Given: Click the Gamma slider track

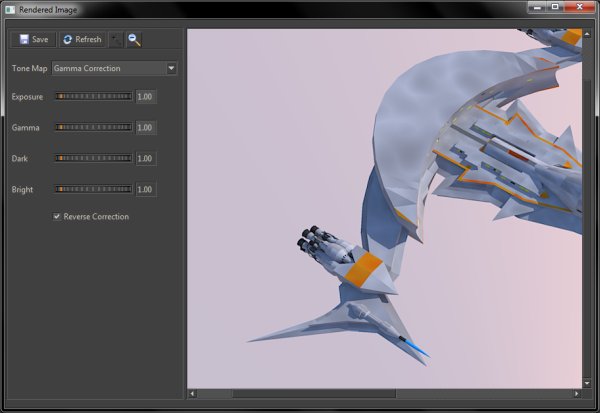Looking at the screenshot, I should [x=93, y=128].
